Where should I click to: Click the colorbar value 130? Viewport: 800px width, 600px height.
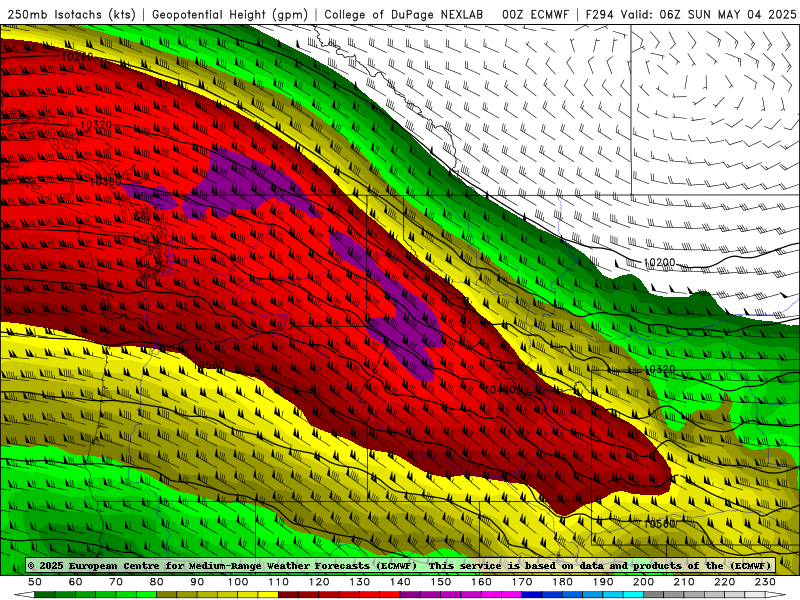coord(360,582)
